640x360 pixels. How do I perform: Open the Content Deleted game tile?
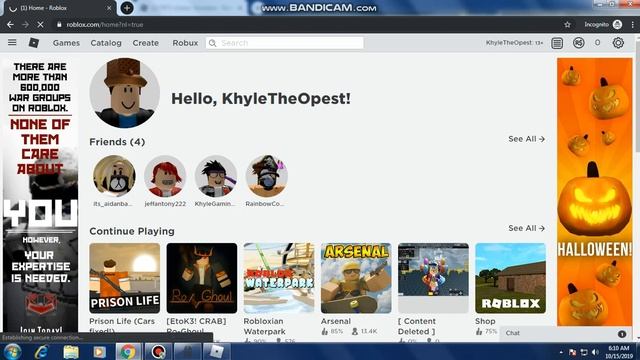click(x=433, y=278)
